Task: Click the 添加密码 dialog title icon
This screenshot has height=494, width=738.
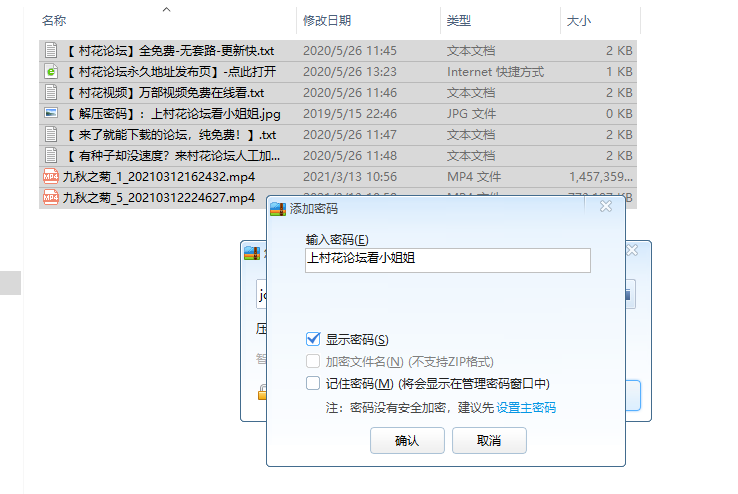Action: point(278,209)
